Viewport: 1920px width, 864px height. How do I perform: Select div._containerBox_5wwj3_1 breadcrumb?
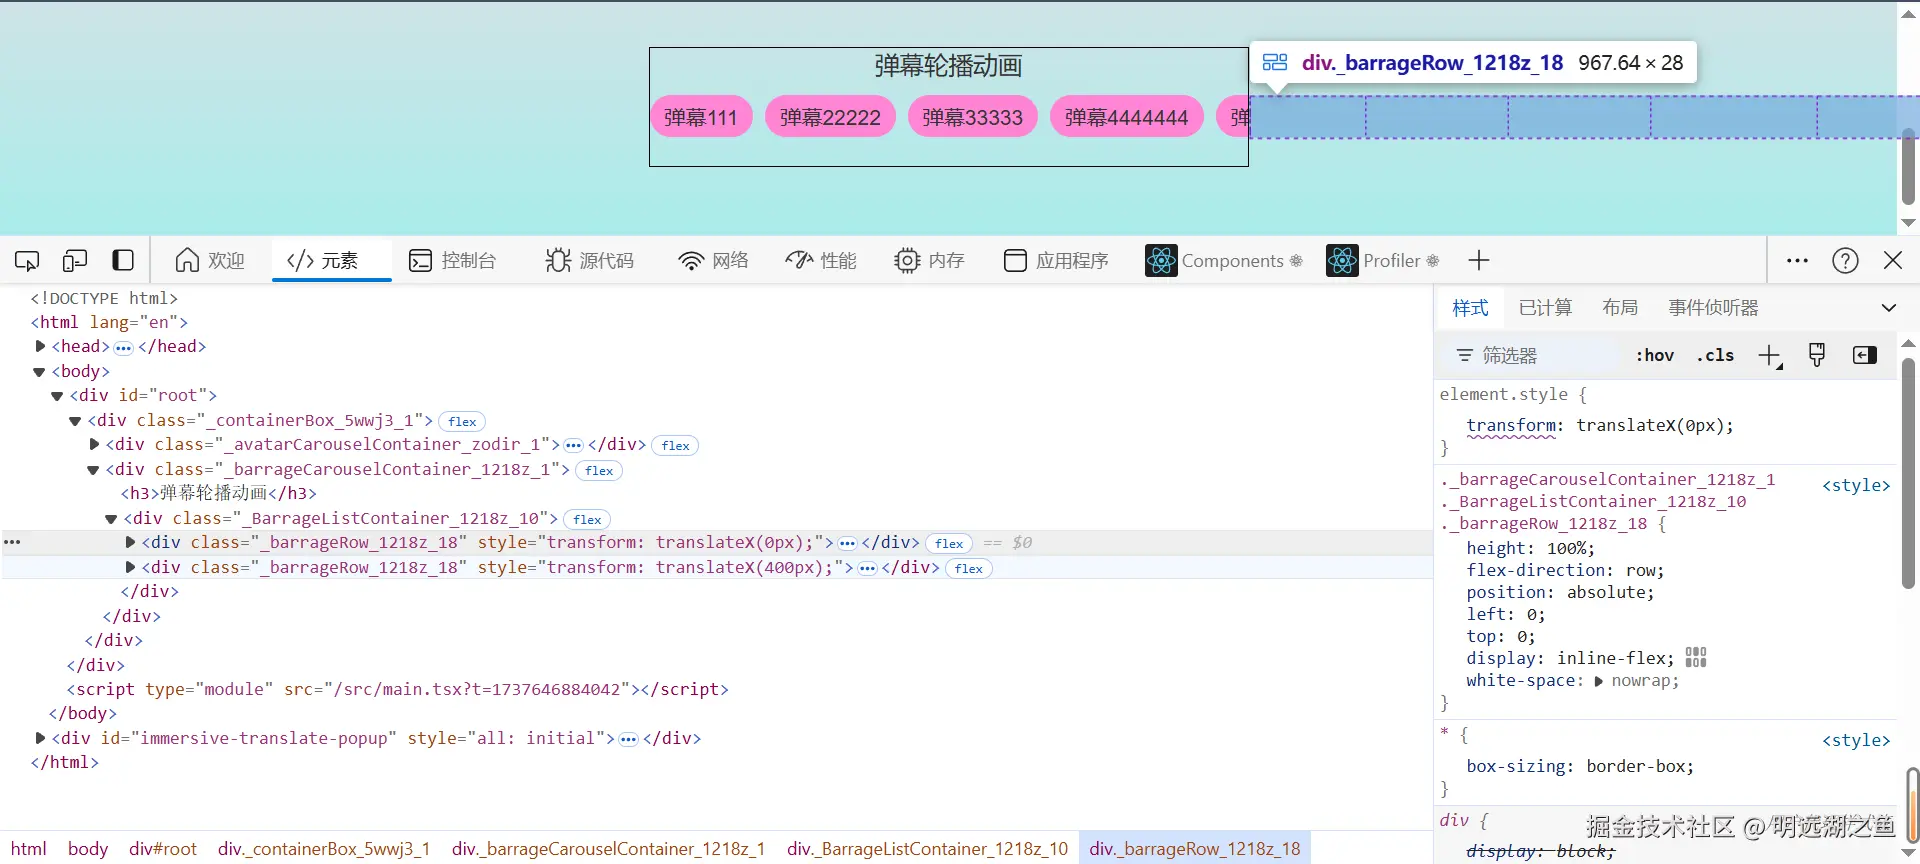click(x=324, y=849)
